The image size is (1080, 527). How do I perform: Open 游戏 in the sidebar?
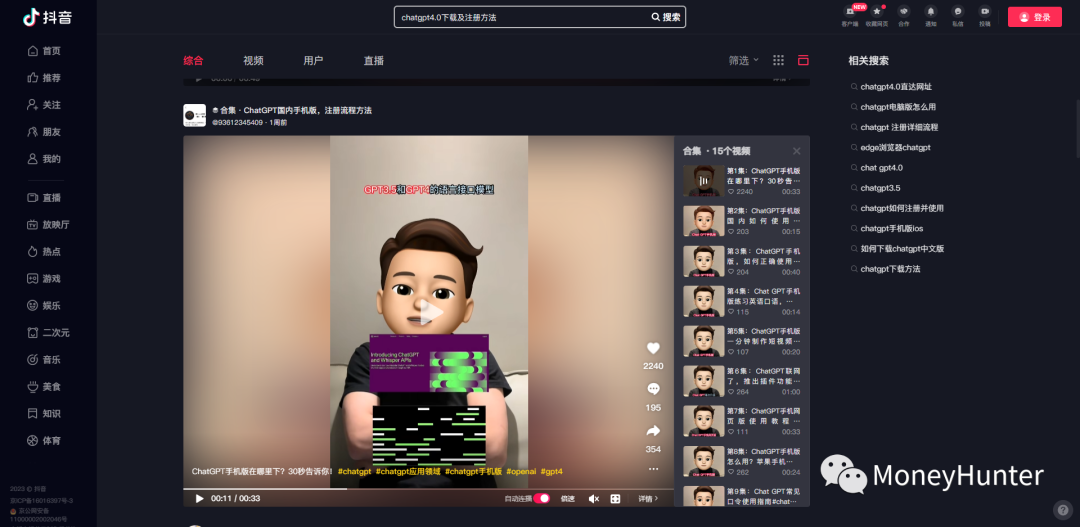(44, 278)
